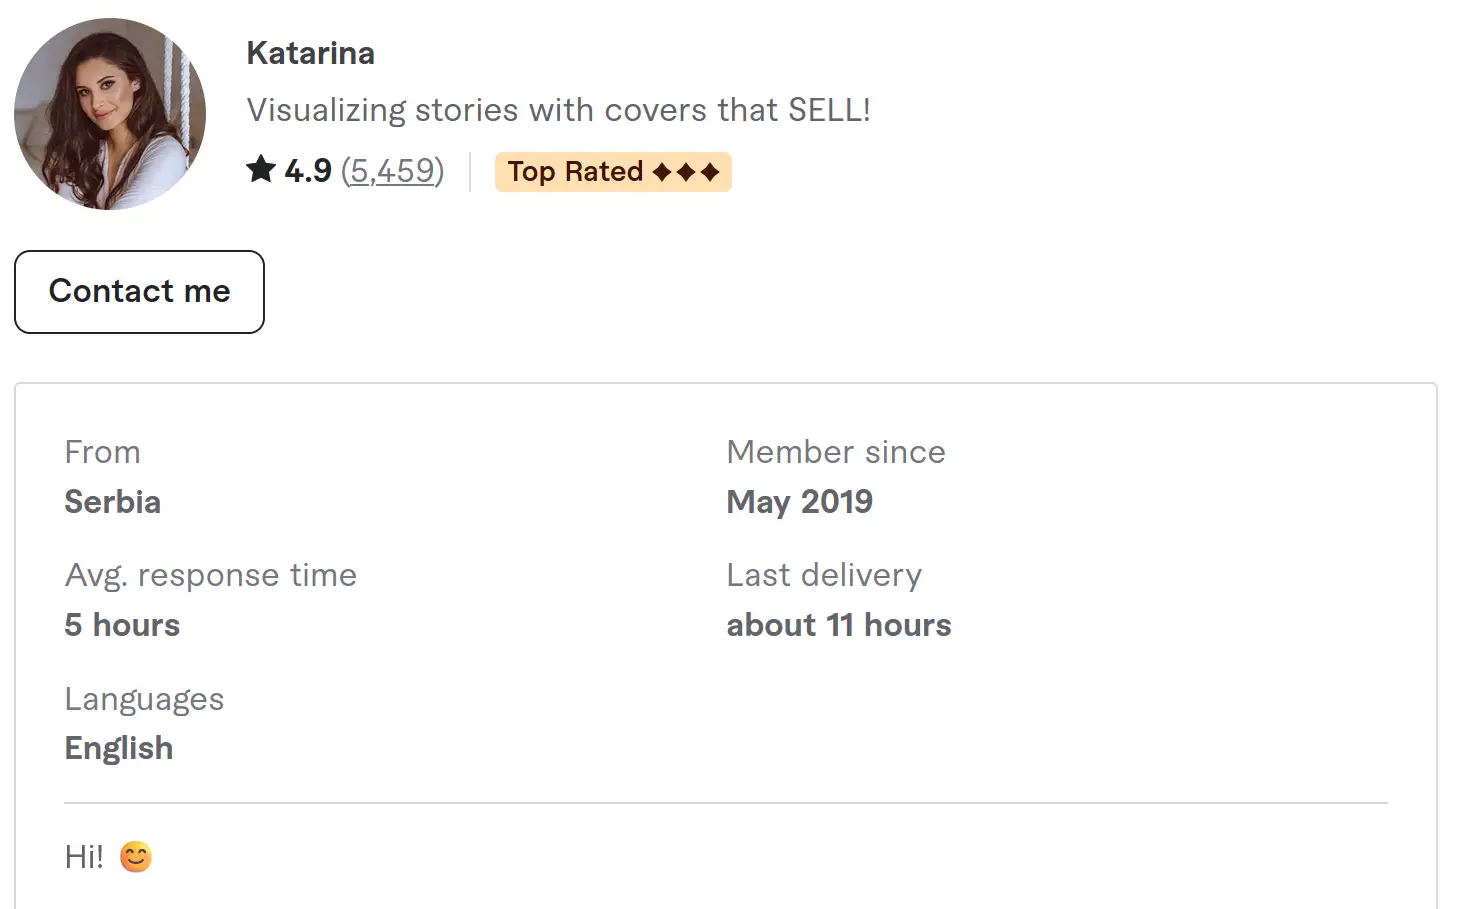
Task: Select the 4.9 rating score
Action: 308,171
